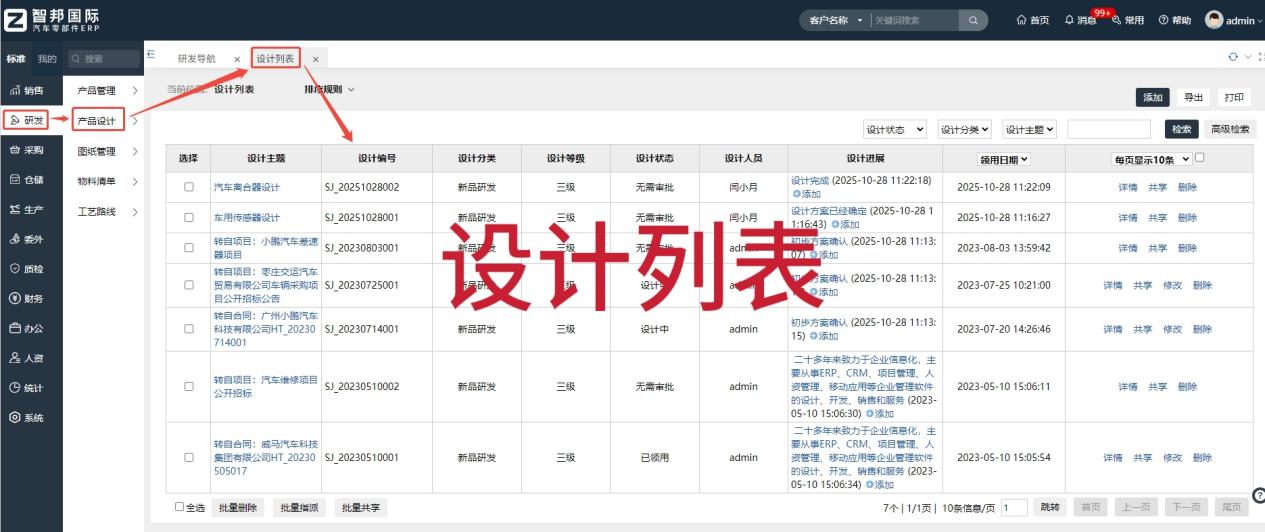This screenshot has width=1265, height=532.
Task: Open the 设计主题 filter dropdown
Action: pyautogui.click(x=1030, y=129)
